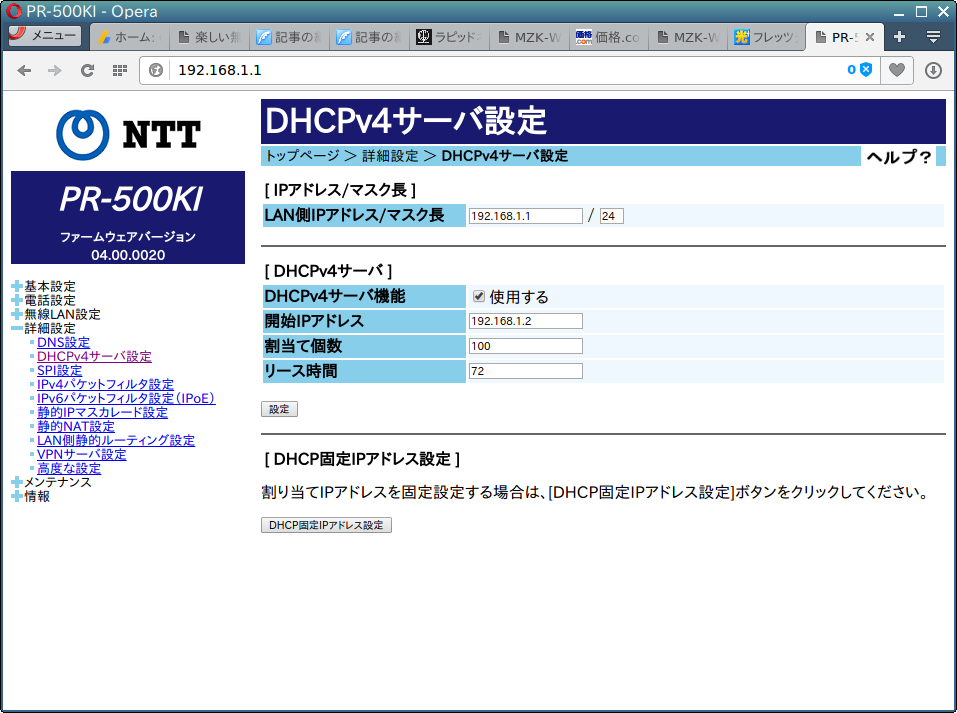Click the LAN側IPアドレス field
This screenshot has width=957, height=713.
pos(525,216)
